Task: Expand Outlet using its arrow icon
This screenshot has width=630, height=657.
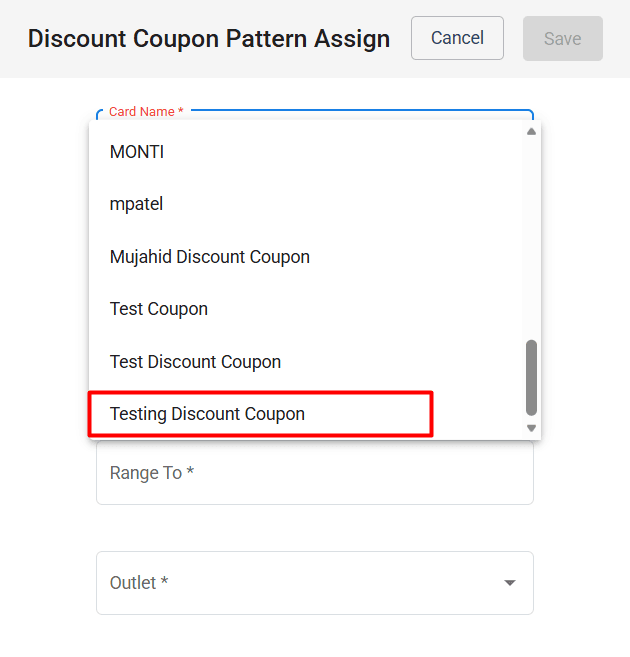Action: [510, 583]
